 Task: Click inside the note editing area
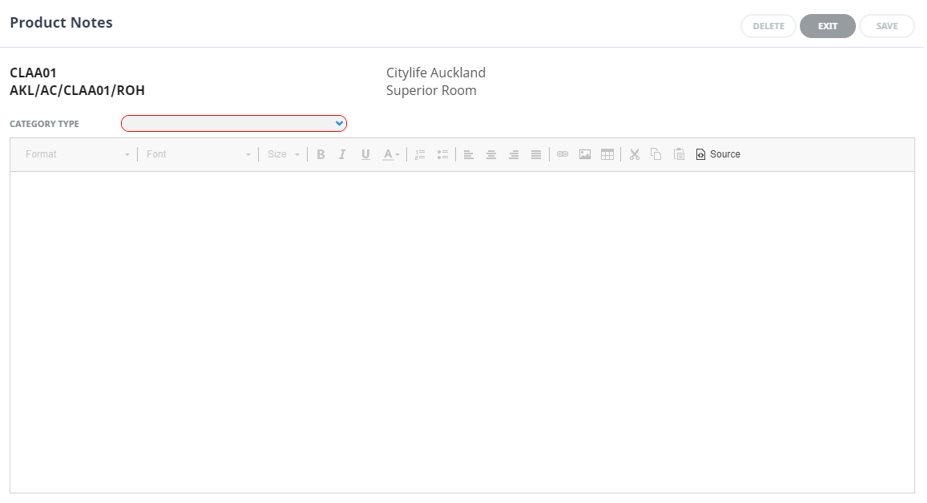coord(462,332)
